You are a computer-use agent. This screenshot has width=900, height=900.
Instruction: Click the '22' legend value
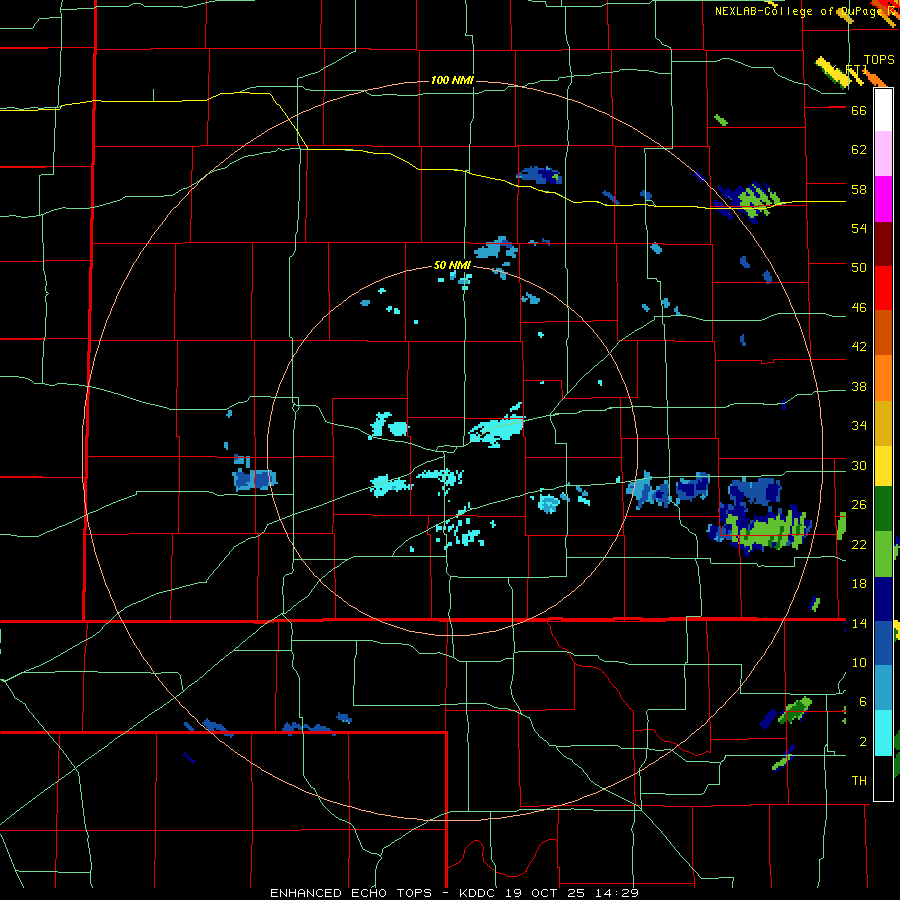coord(859,544)
